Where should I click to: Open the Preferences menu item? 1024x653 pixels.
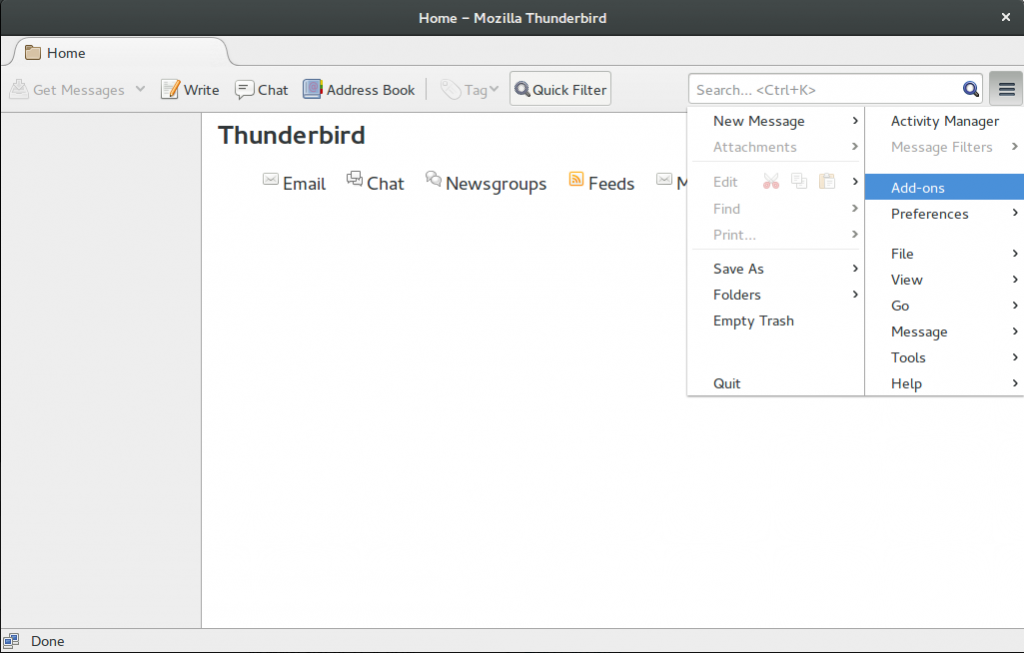944,214
